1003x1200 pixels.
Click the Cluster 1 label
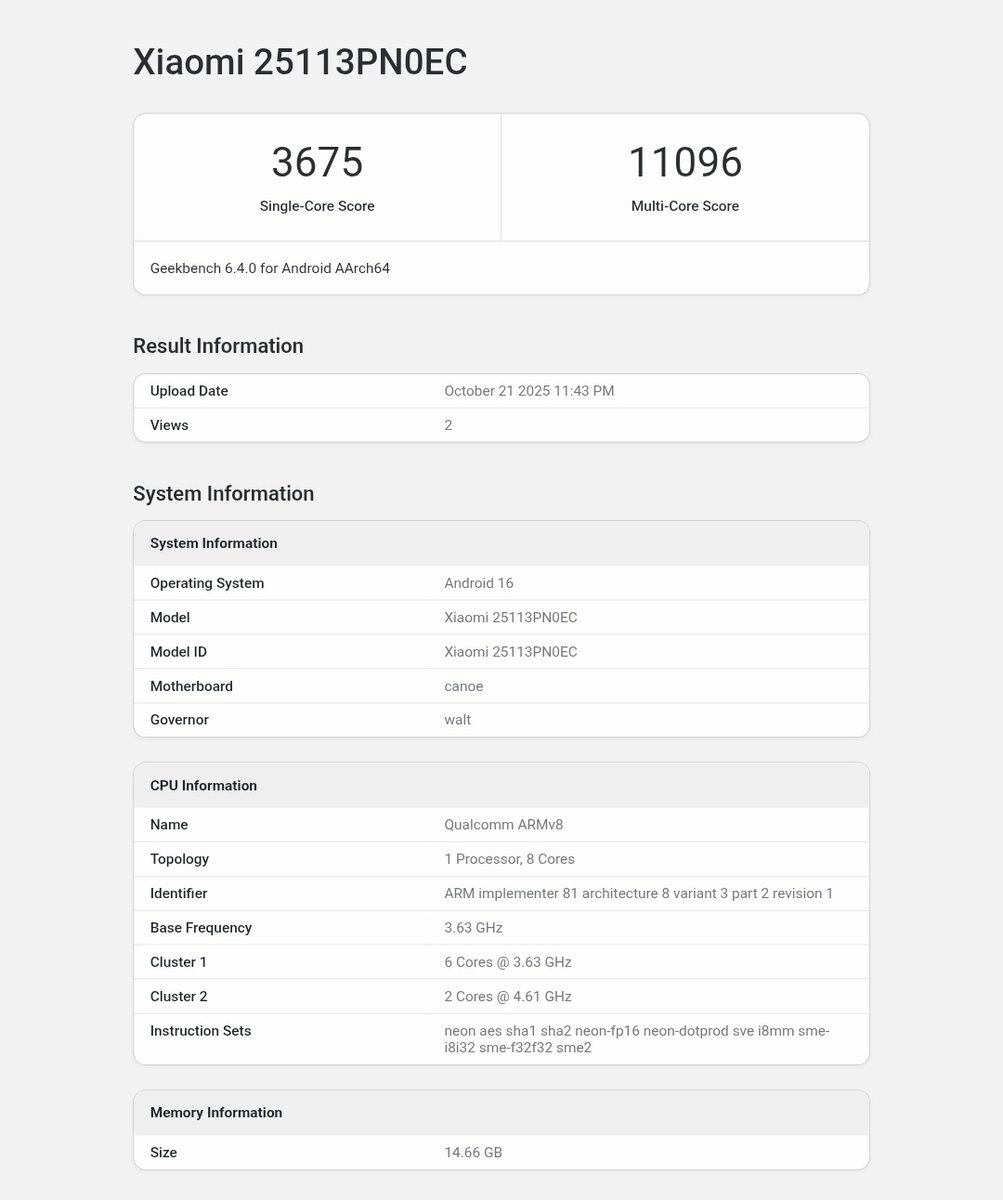179,962
